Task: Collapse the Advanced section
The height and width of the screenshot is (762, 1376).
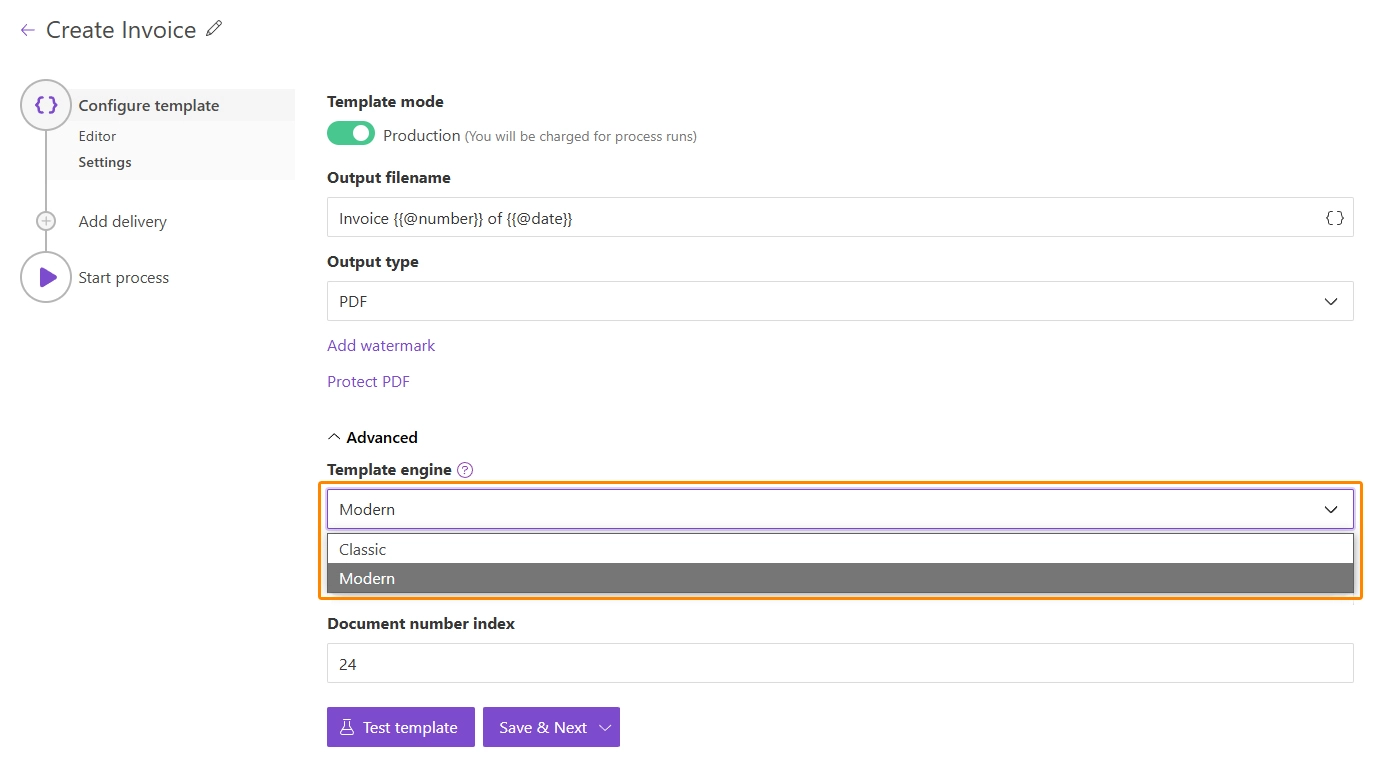Action: click(x=373, y=437)
